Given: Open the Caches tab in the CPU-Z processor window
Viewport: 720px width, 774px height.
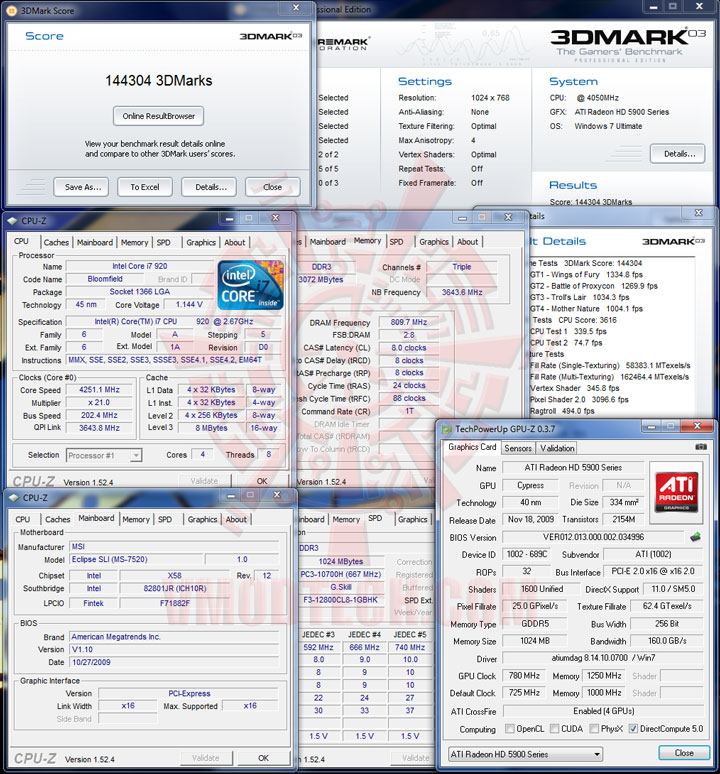Looking at the screenshot, I should [x=56, y=242].
